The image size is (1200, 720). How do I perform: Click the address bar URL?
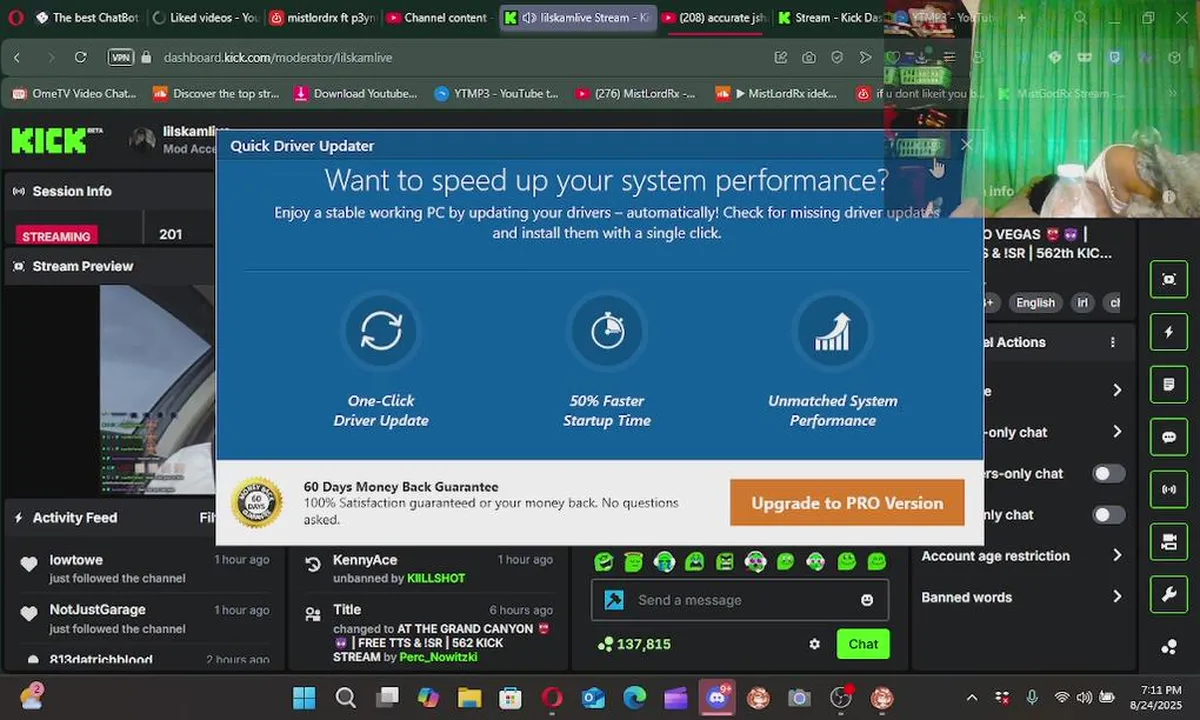tap(278, 58)
